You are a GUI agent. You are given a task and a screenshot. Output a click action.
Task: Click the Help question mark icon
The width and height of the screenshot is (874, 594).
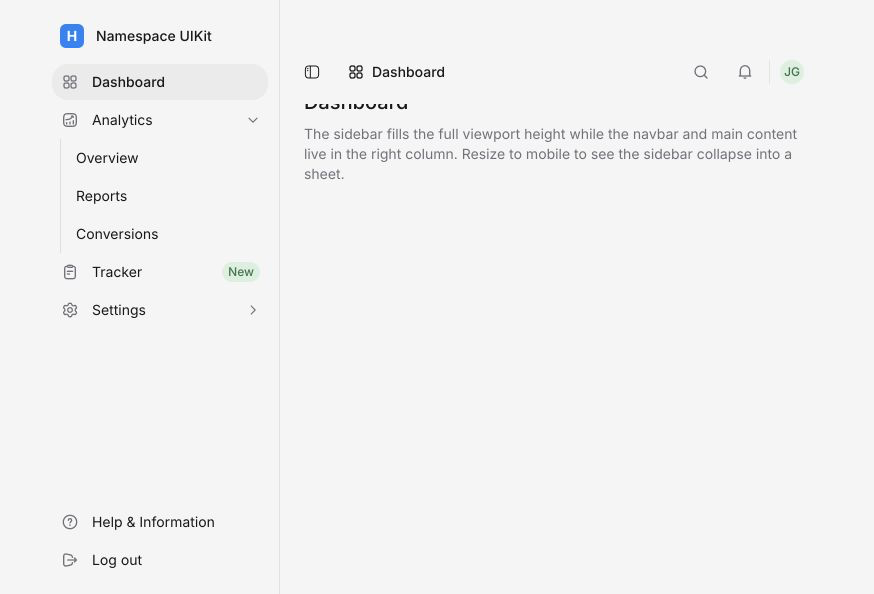click(x=70, y=522)
